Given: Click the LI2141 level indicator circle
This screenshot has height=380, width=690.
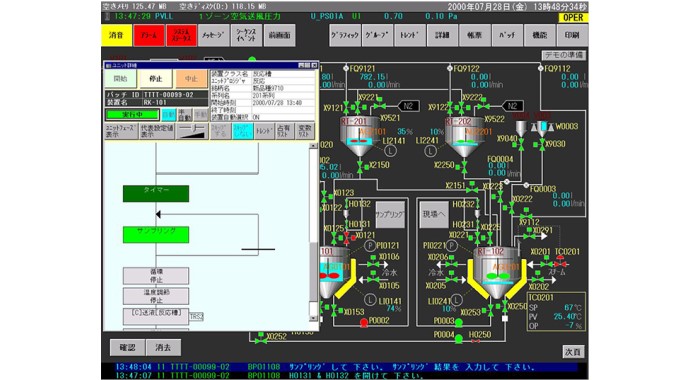Looking at the screenshot, I should click(x=390, y=151).
